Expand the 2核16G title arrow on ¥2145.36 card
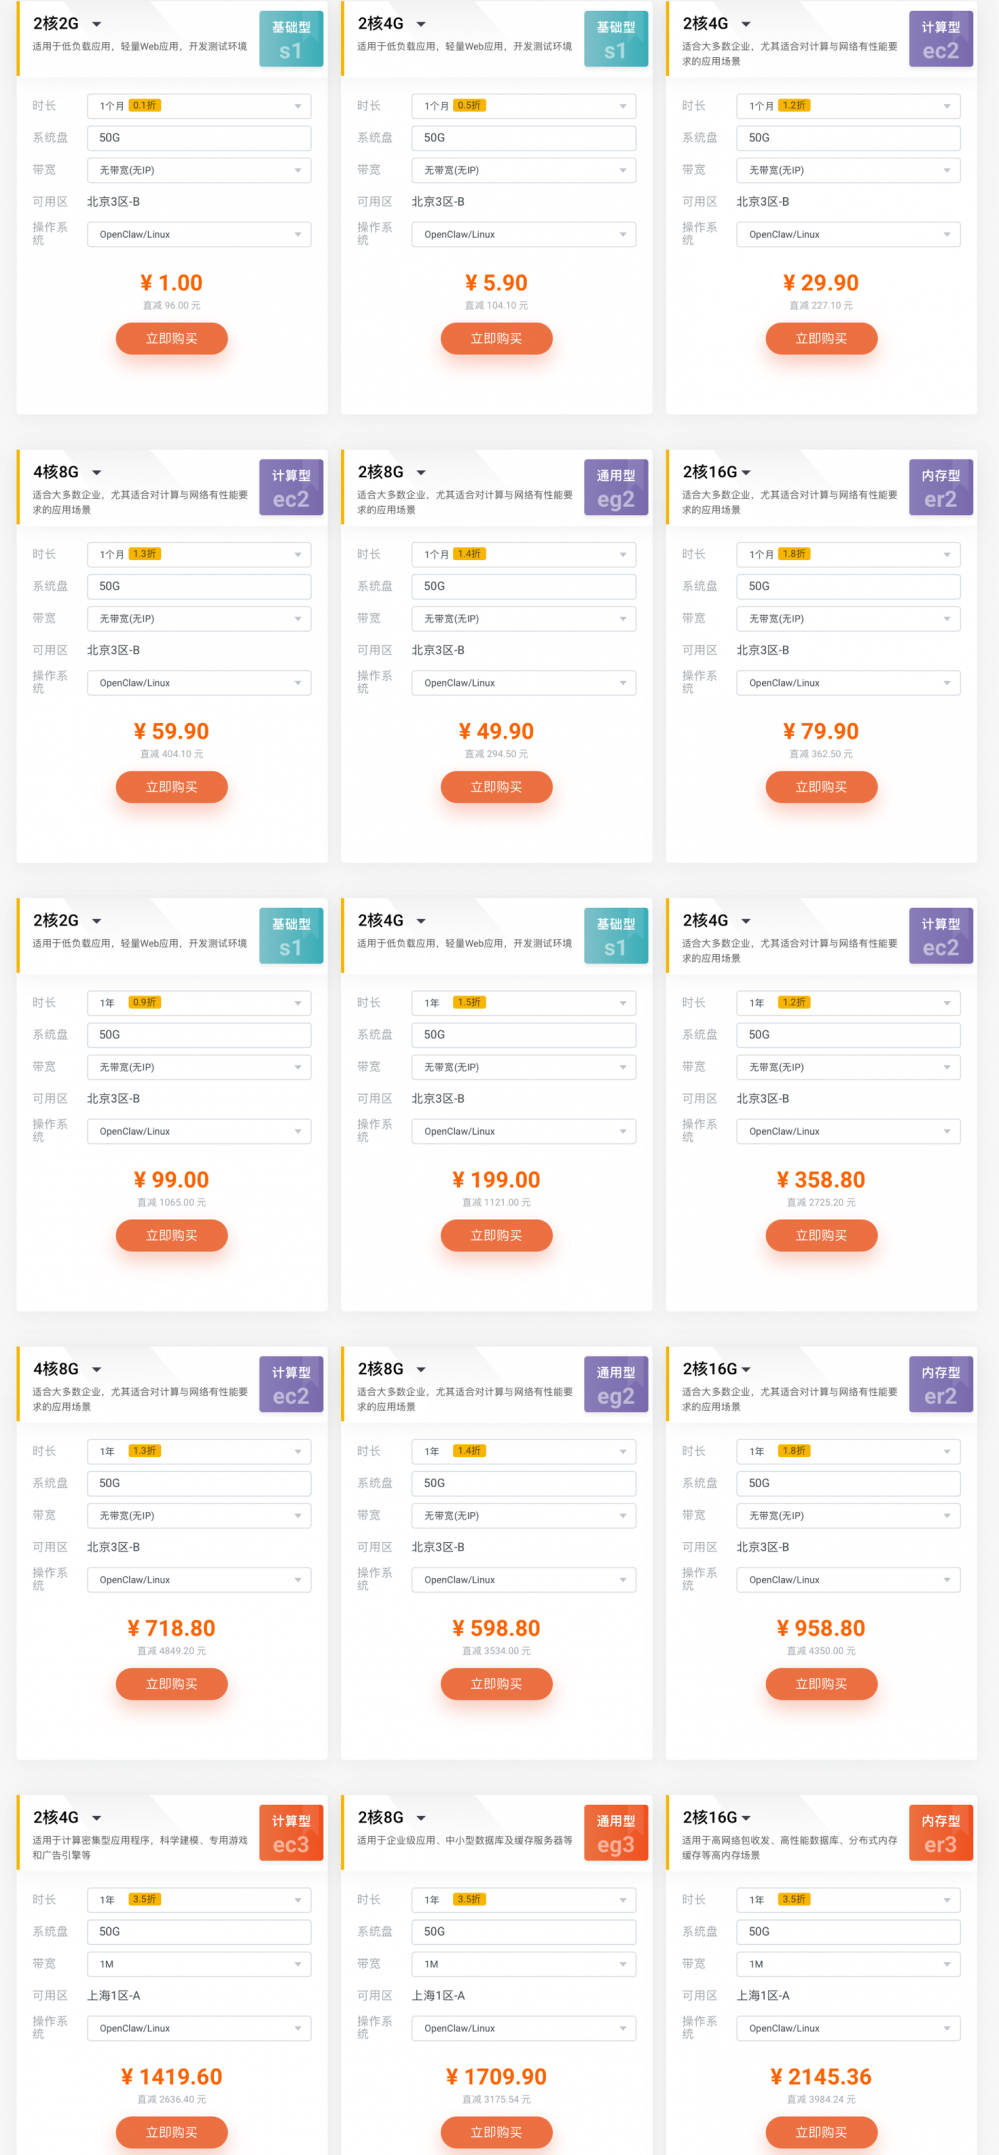Screen dimensions: 999x2155 tap(747, 1818)
